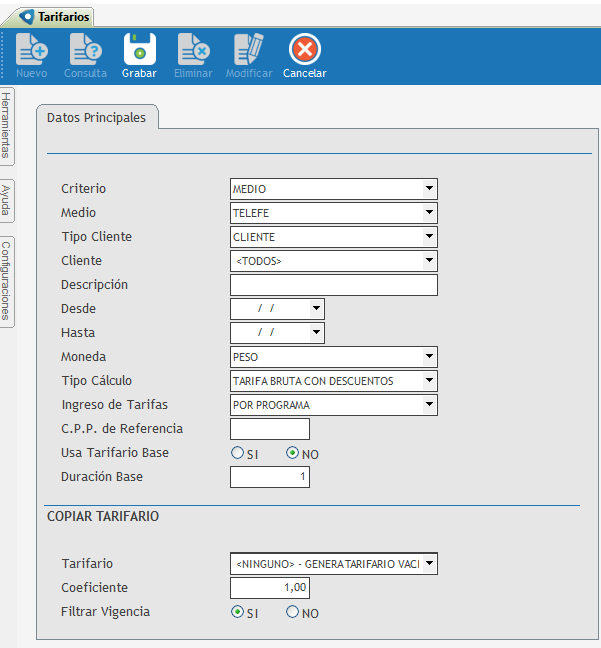Click the Nuevo toolbar icon

pos(31,50)
